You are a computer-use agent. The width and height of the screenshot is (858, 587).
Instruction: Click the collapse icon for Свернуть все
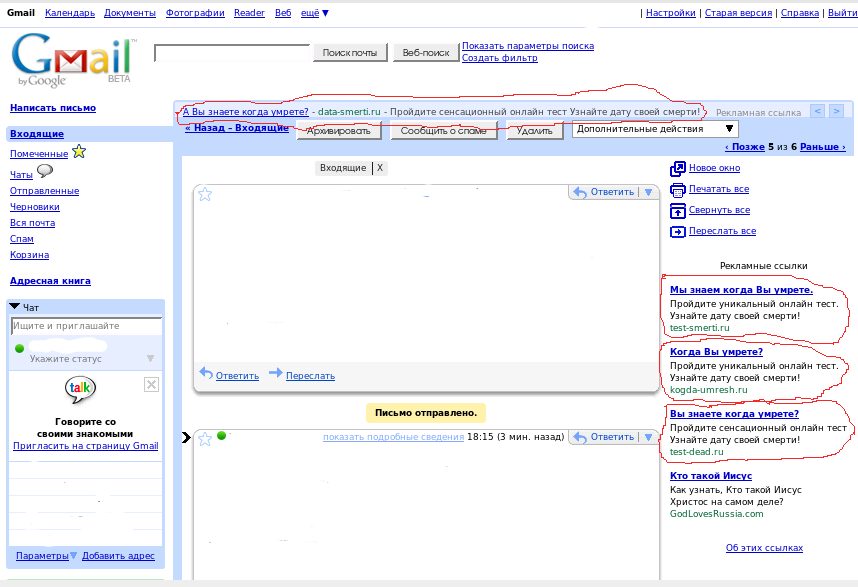(677, 211)
